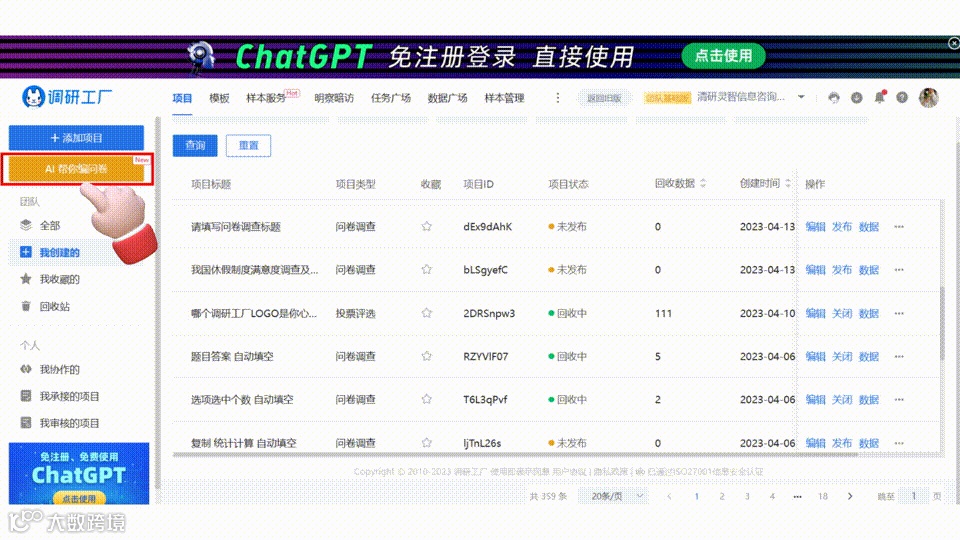The image size is (960, 540).
Task: Open 回收站 in the sidebar
Action: click(54, 306)
